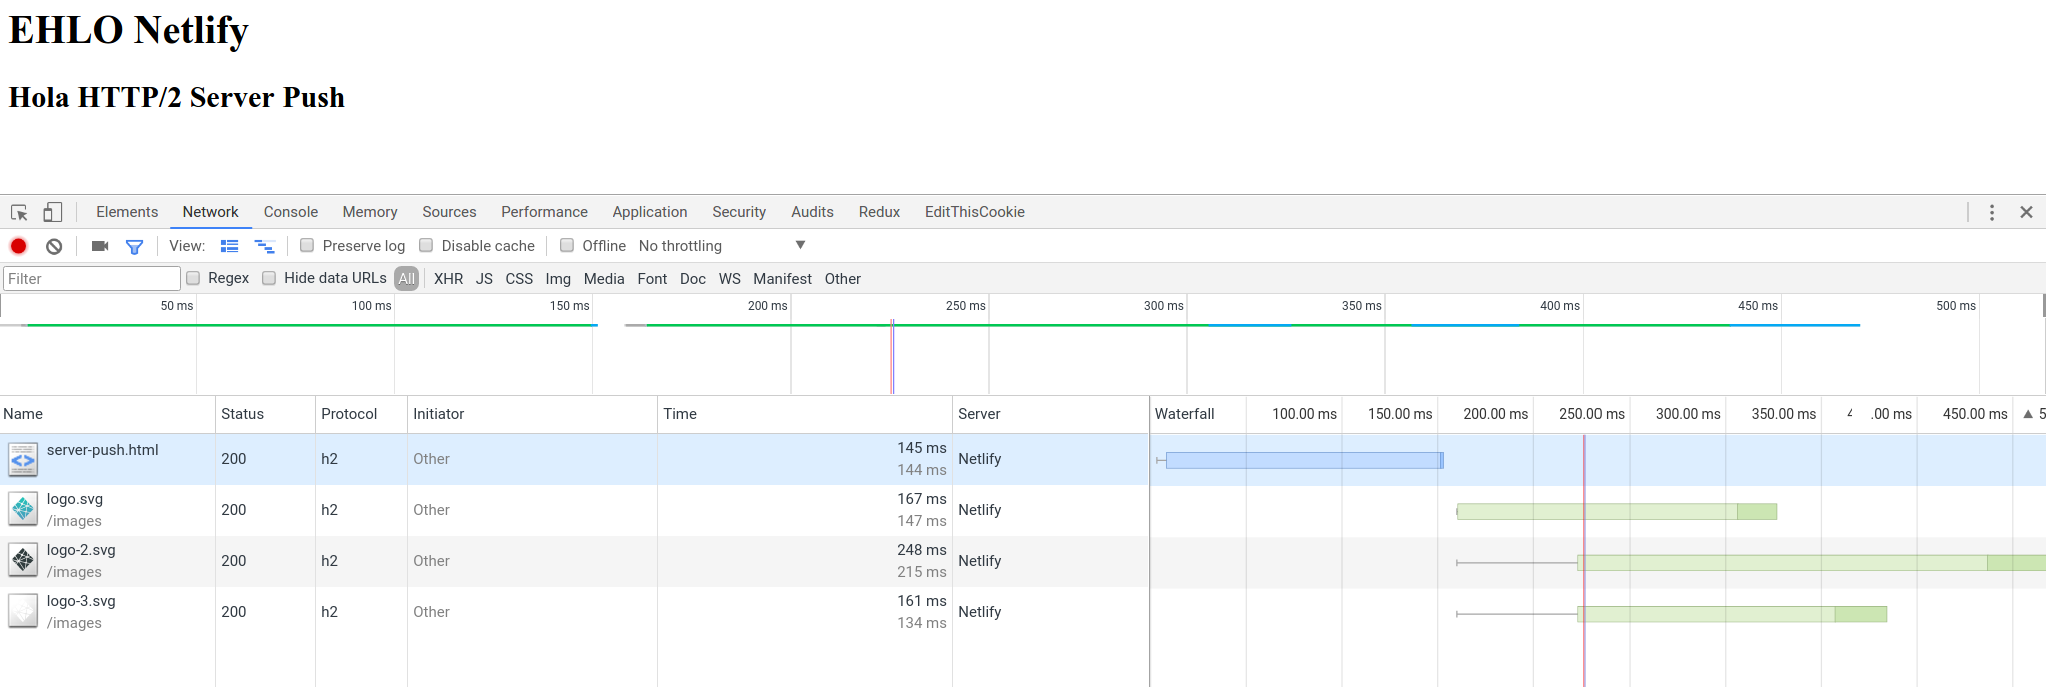Viewport: 2046px width, 687px height.
Task: Open the Performance tab
Action: [x=544, y=212]
